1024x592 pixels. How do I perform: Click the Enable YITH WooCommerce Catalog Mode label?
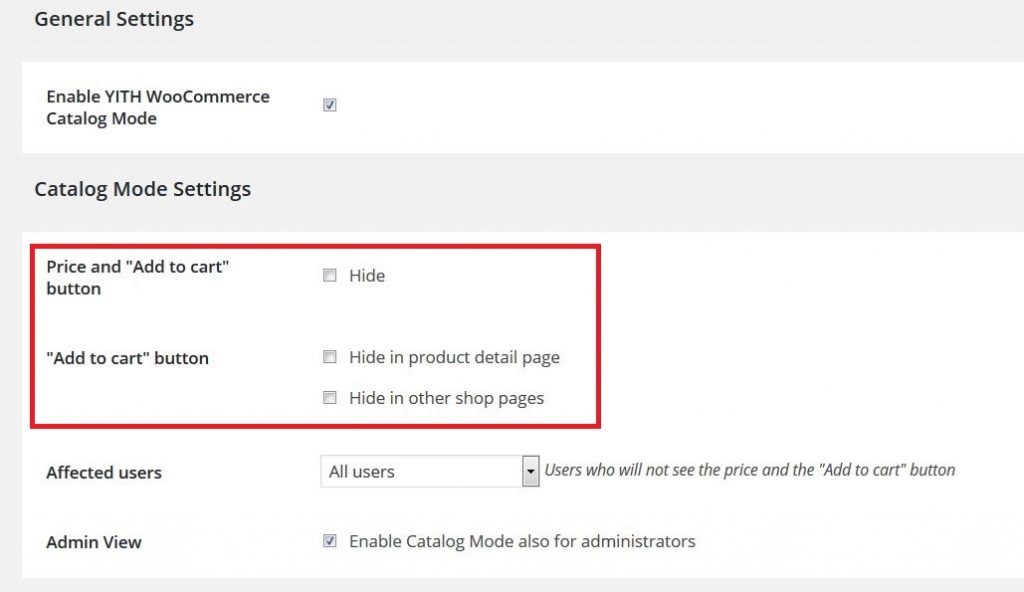pyautogui.click(x=158, y=107)
